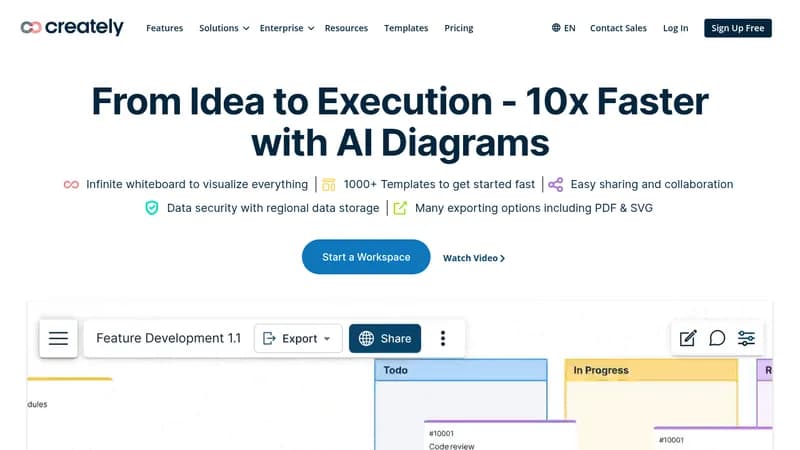Click the templates grid icon

pyautogui.click(x=329, y=184)
